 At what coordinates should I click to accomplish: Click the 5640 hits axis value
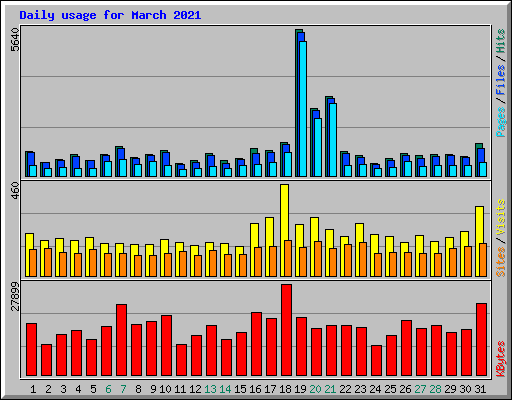click(x=15, y=40)
